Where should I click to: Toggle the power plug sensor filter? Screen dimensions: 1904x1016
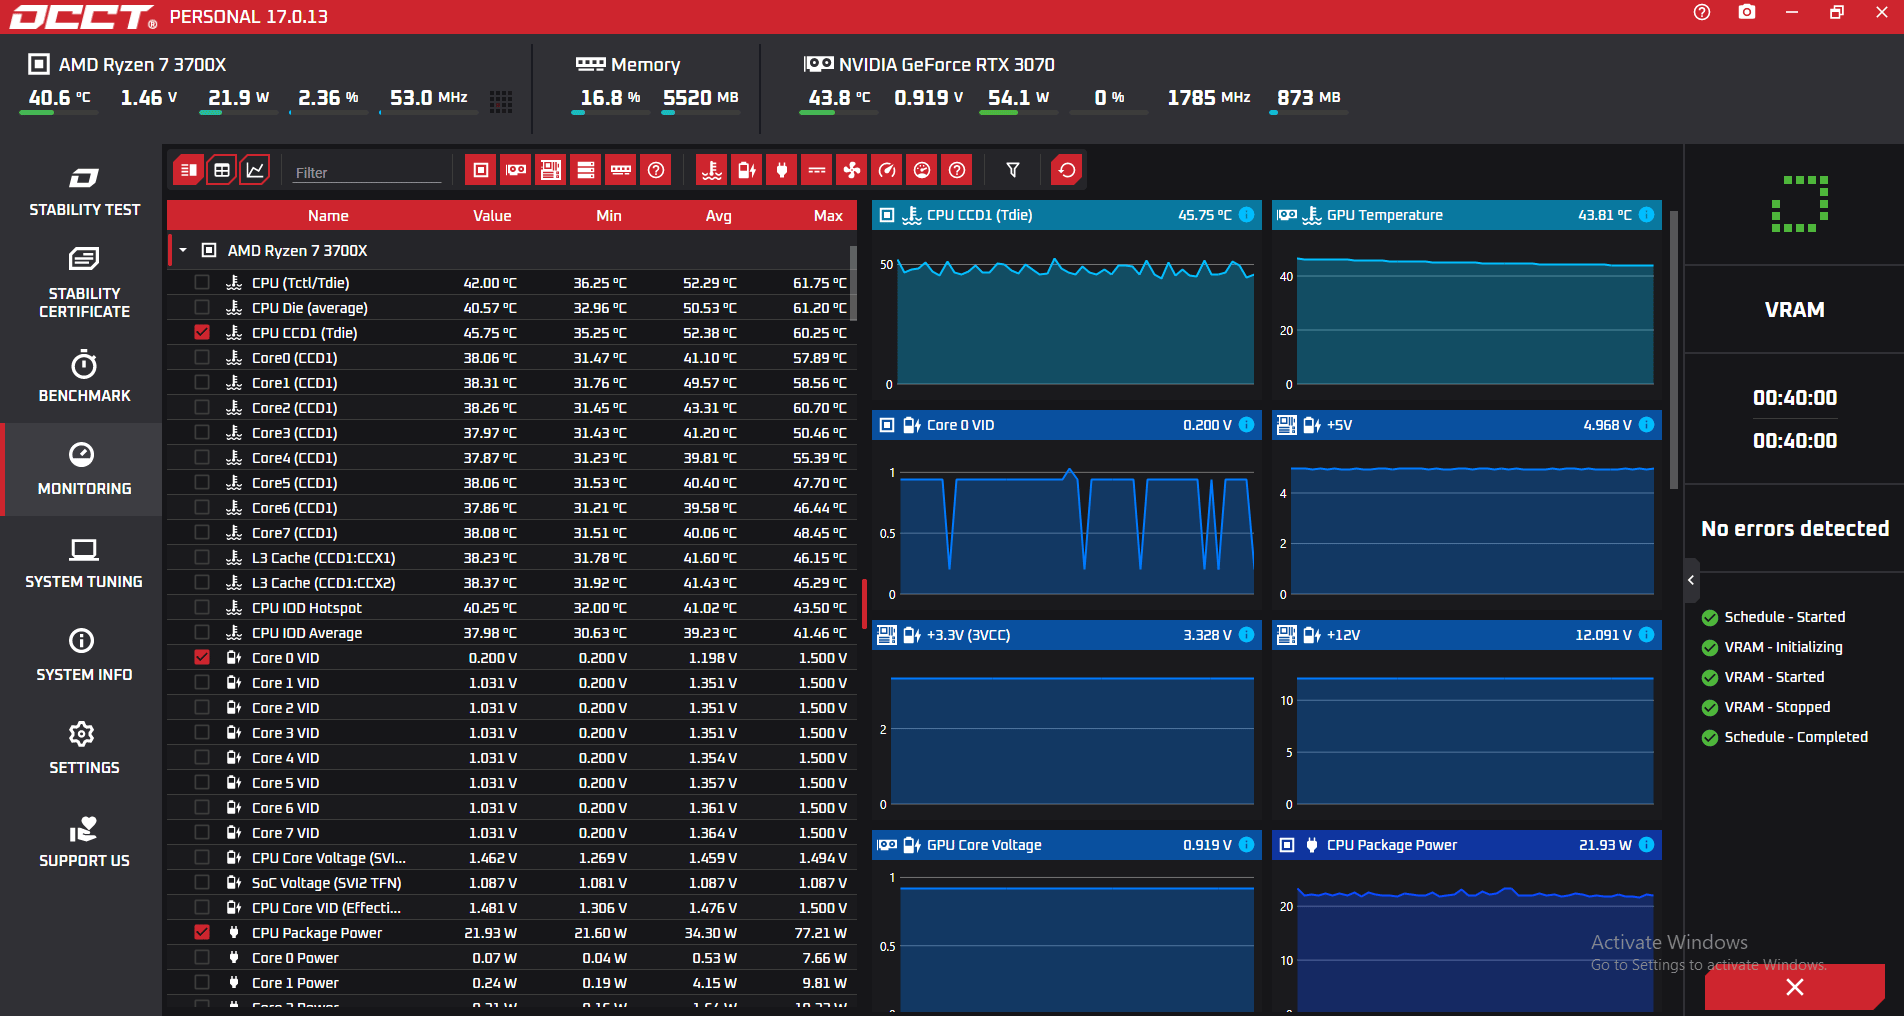[782, 170]
